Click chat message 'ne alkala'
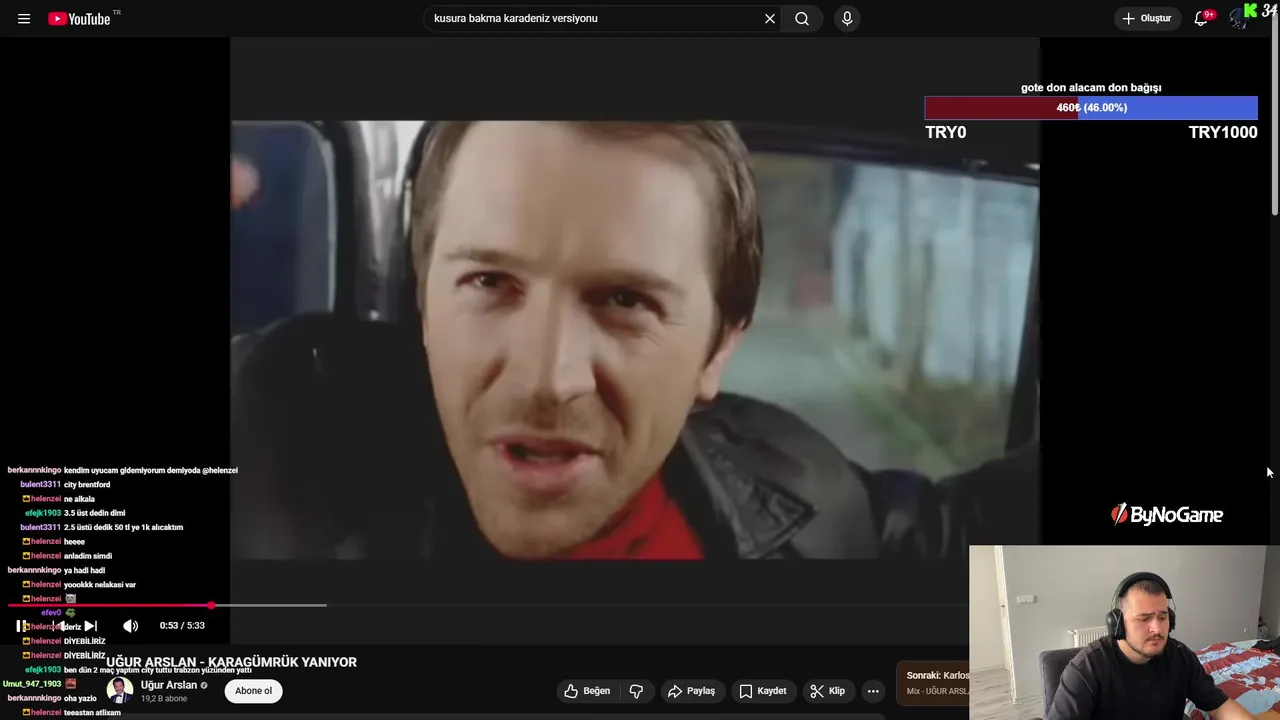Viewport: 1280px width, 720px height. (x=79, y=499)
